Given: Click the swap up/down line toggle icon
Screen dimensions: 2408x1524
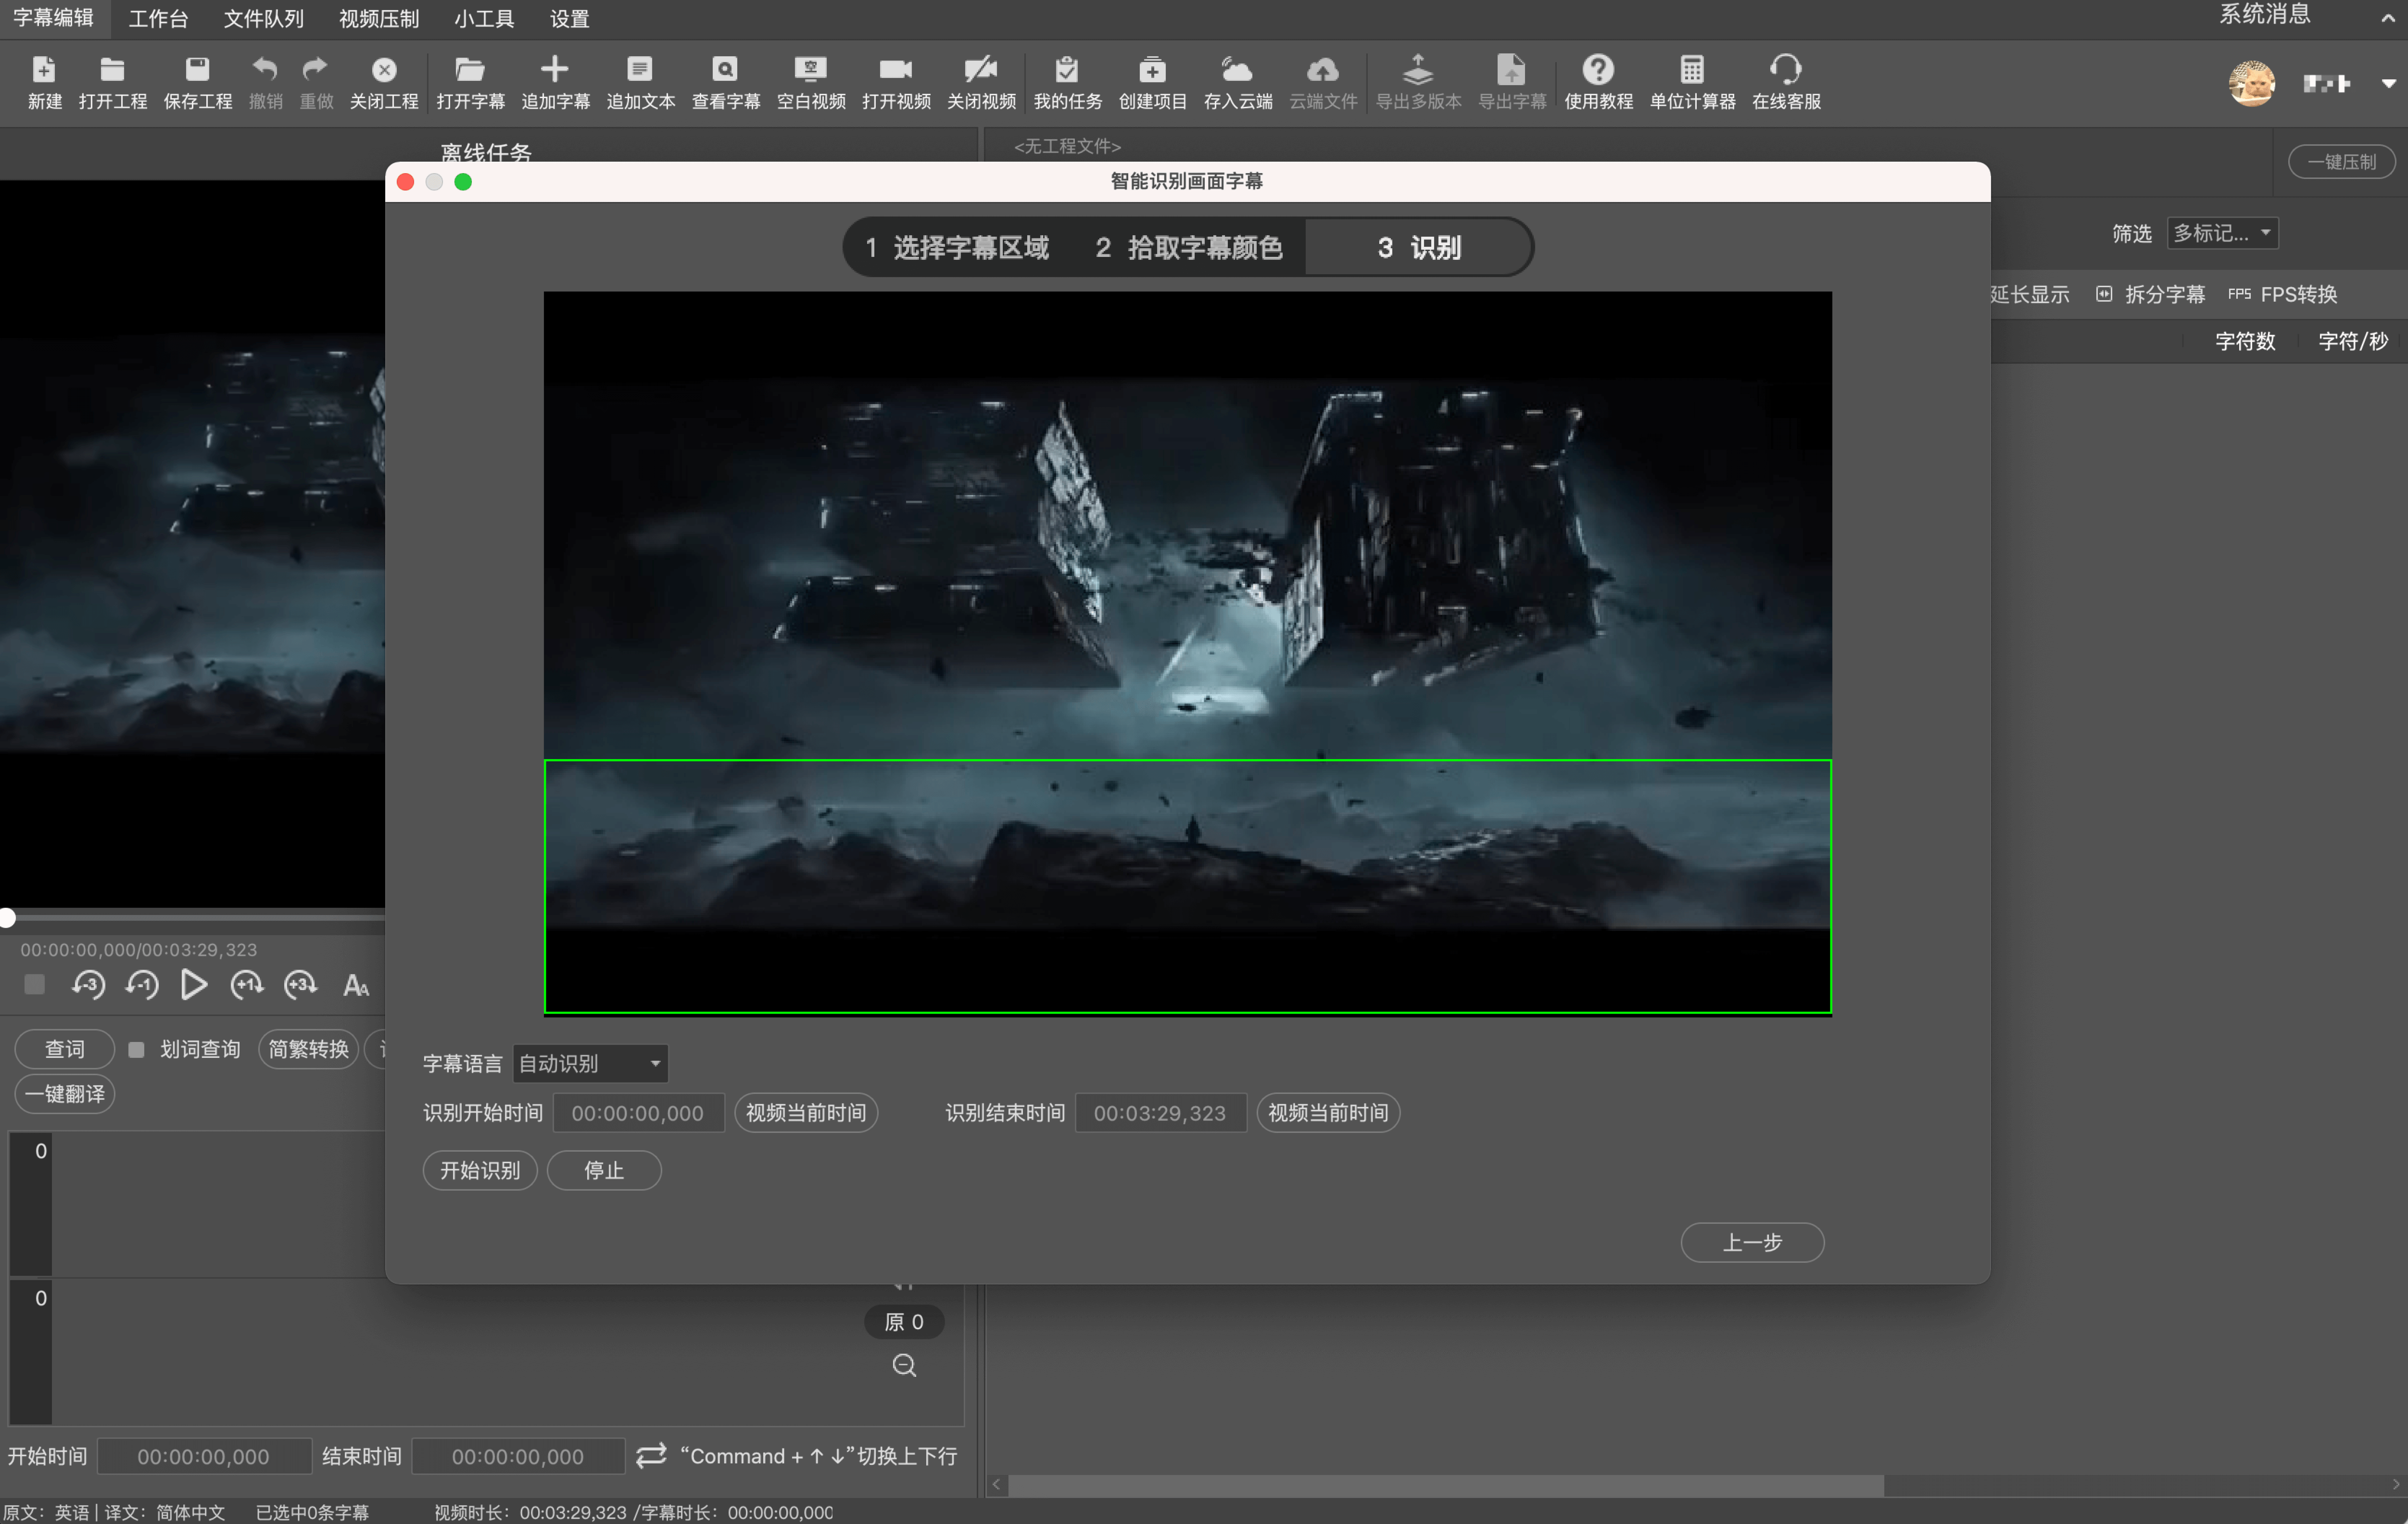Looking at the screenshot, I should tap(651, 1455).
